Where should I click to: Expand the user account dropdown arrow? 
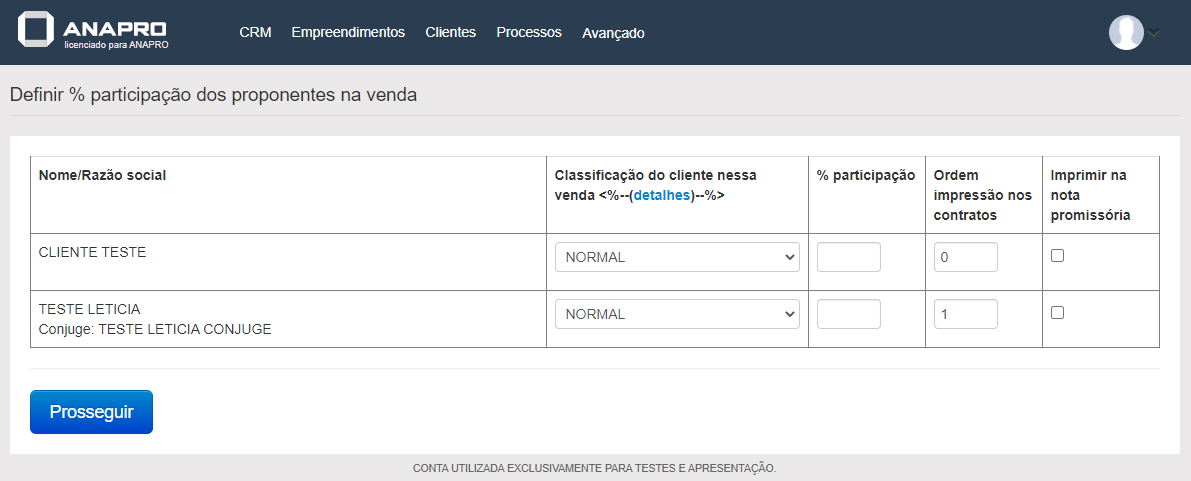tap(1154, 32)
